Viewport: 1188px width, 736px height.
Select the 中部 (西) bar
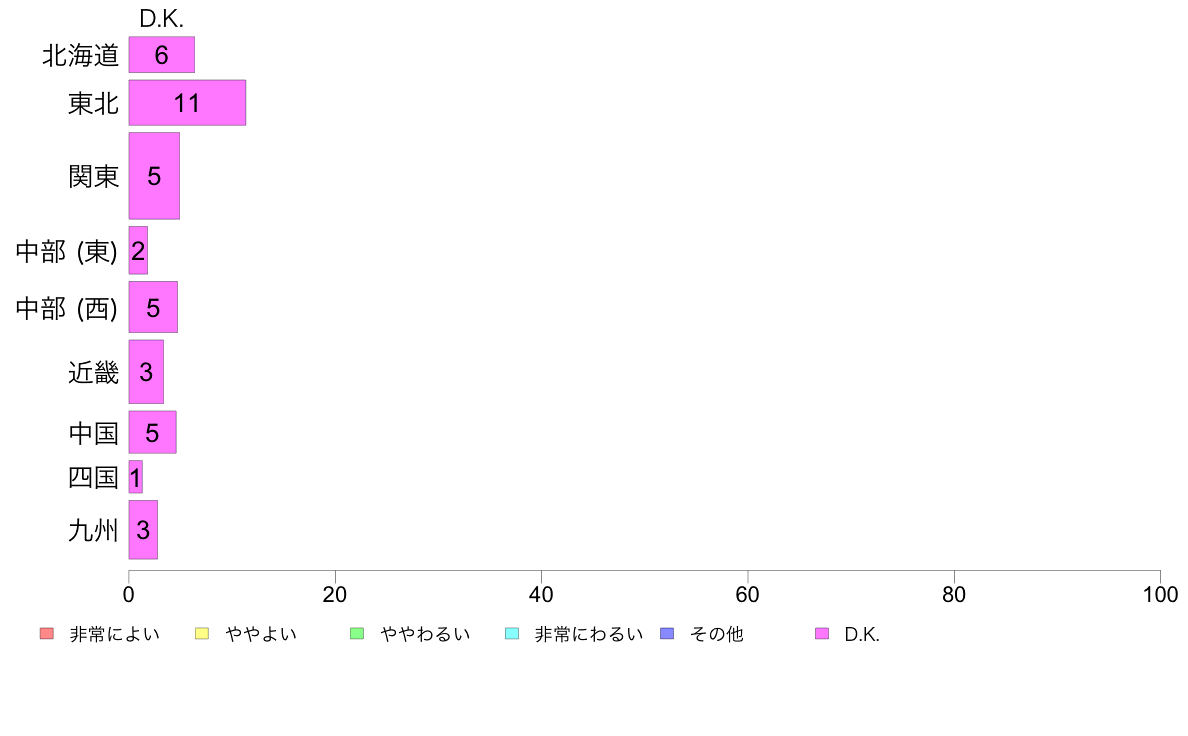153,307
